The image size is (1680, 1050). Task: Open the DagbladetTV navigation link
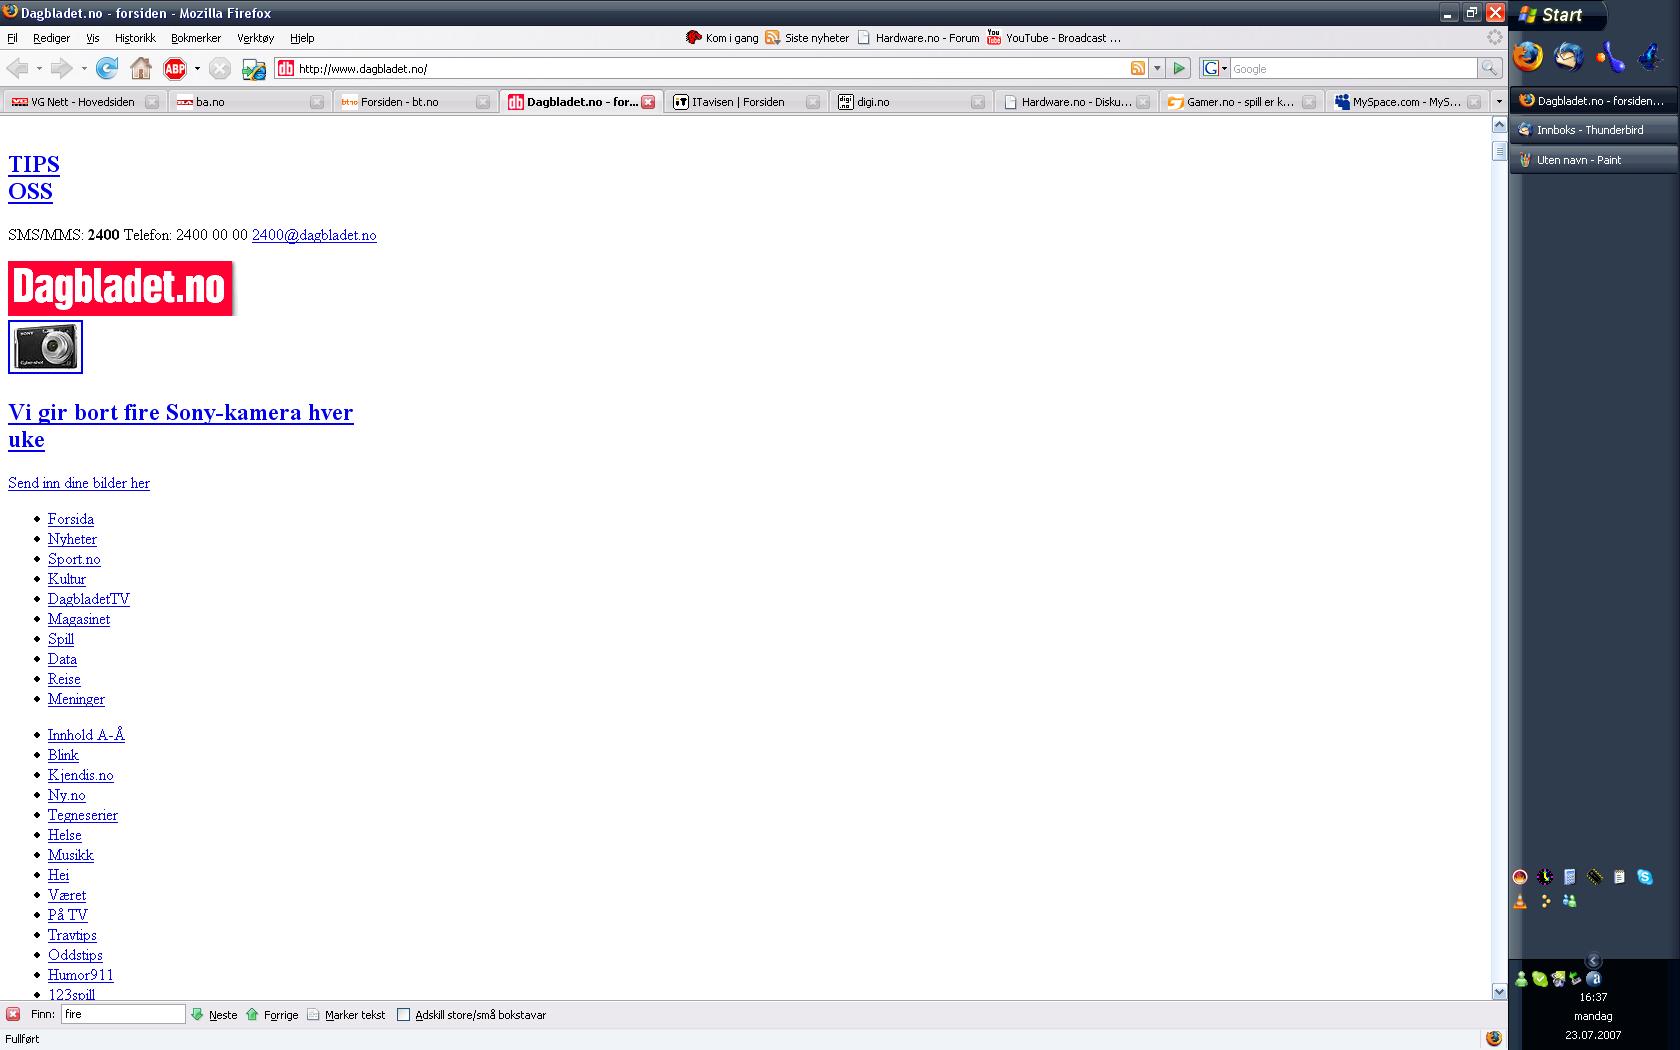(x=89, y=599)
